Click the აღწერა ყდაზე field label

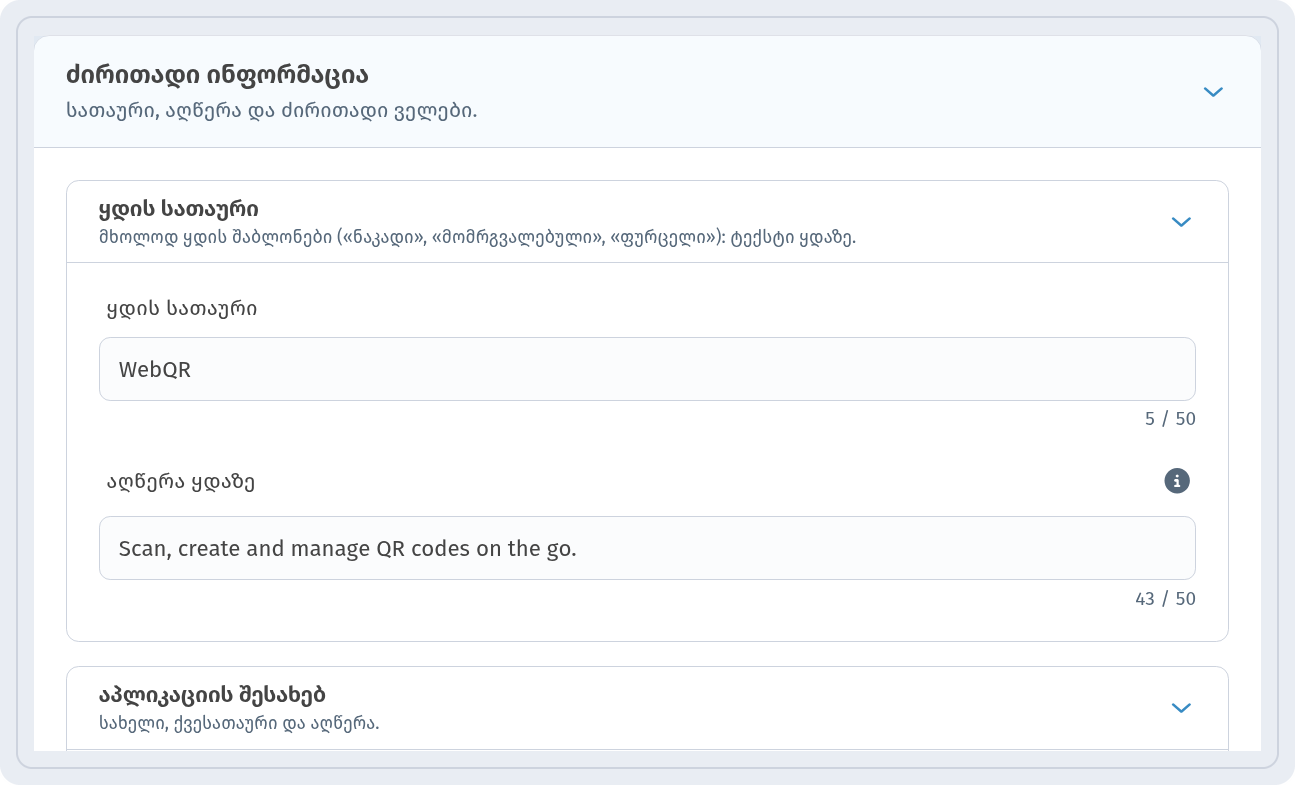tap(181, 482)
